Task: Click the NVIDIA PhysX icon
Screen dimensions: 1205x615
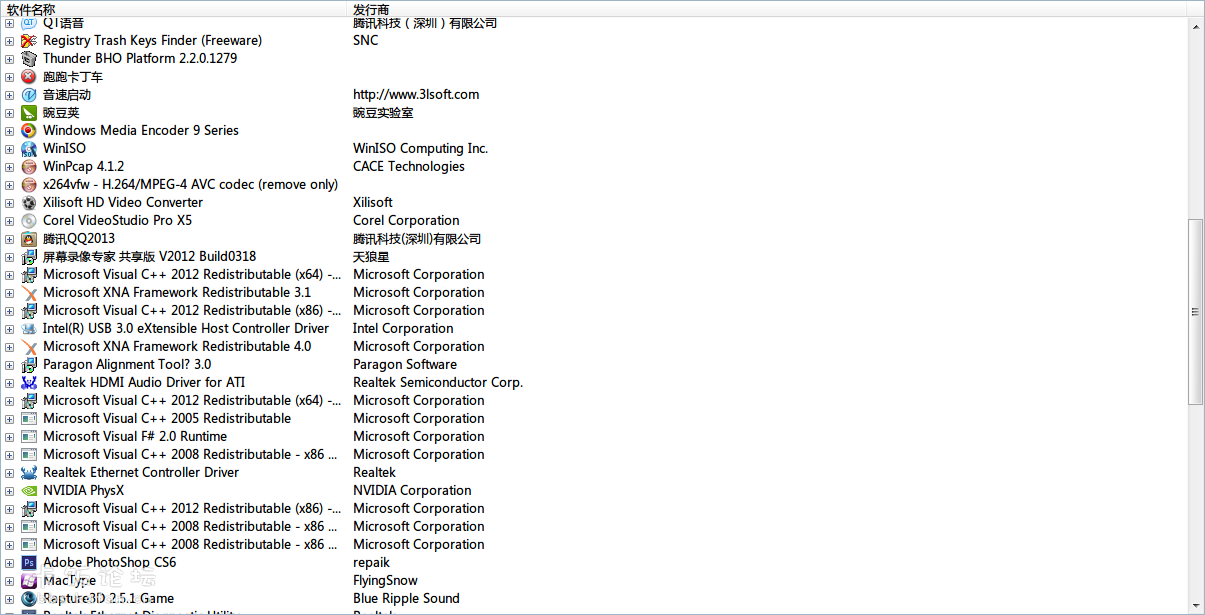Action: [29, 491]
